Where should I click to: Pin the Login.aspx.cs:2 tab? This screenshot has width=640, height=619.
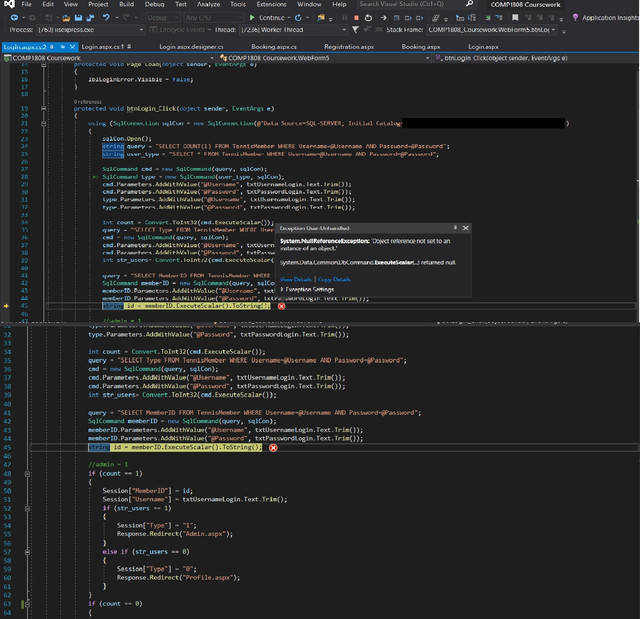point(62,47)
